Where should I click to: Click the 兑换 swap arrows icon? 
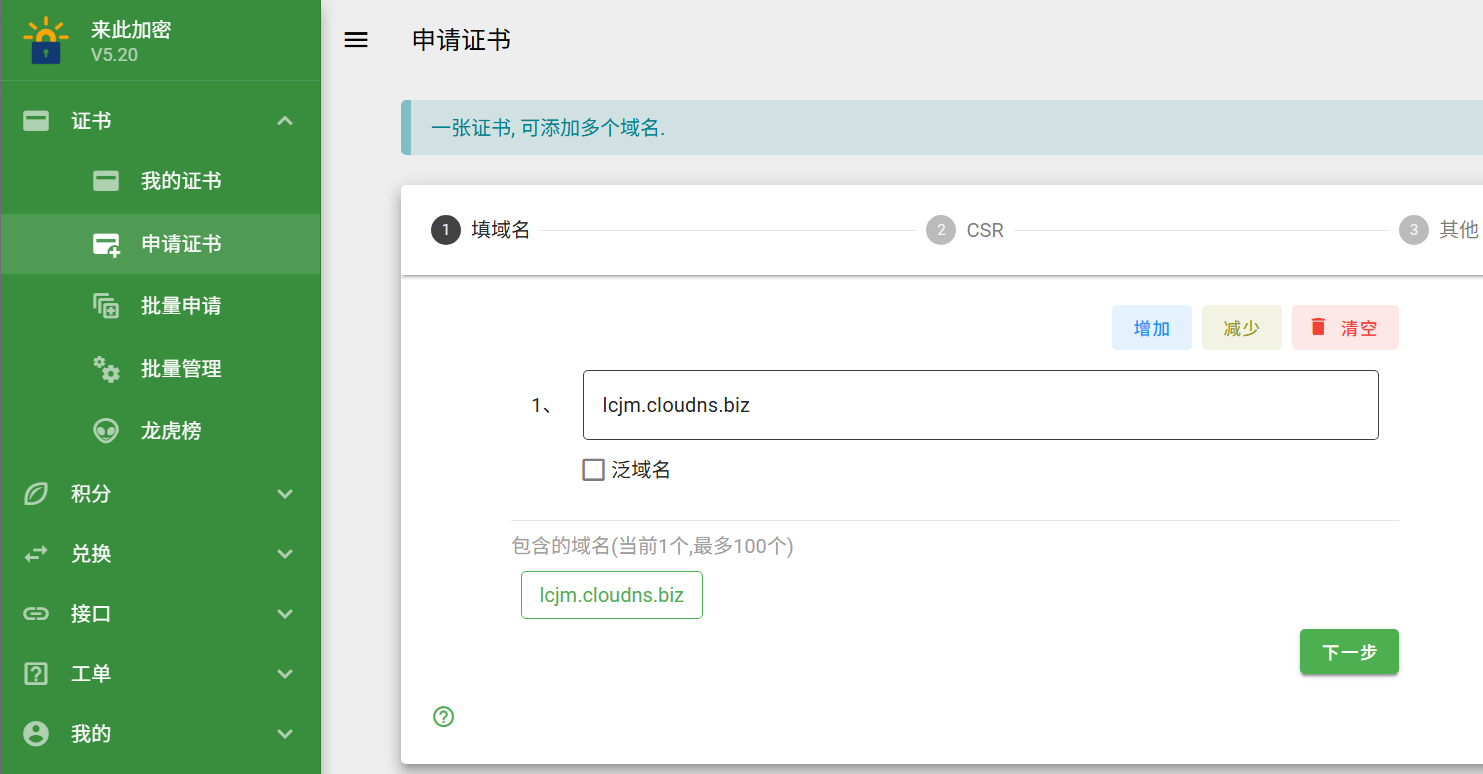click(x=36, y=554)
